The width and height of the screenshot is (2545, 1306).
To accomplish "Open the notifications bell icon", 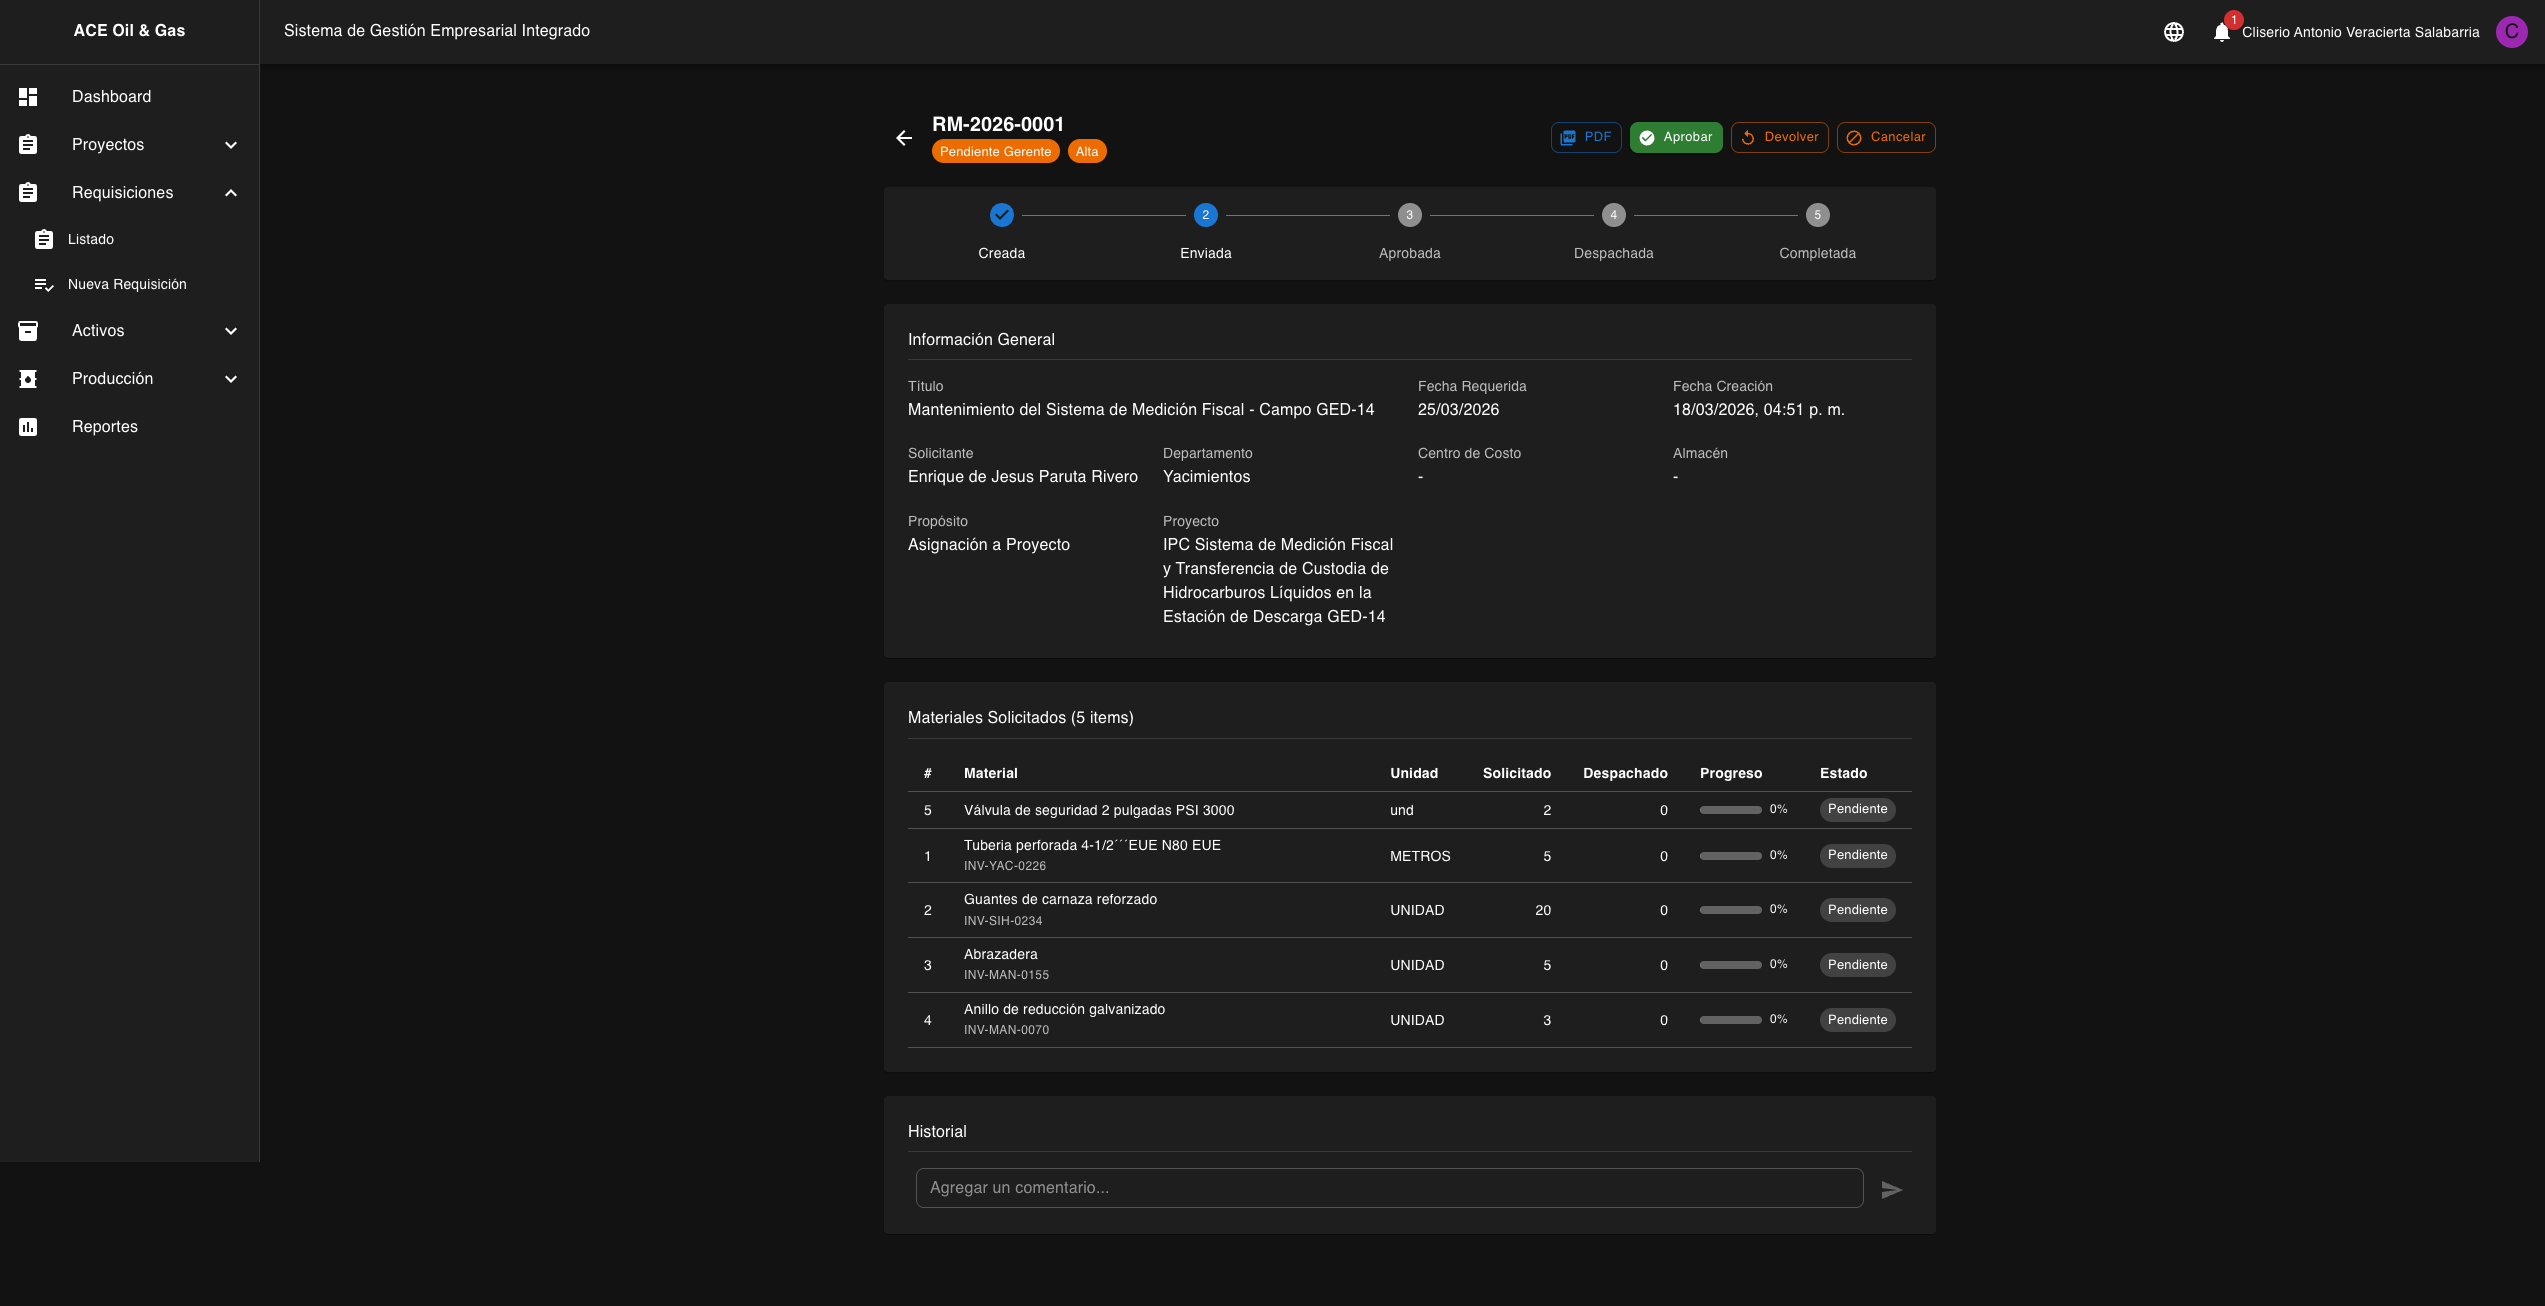I will [2221, 32].
